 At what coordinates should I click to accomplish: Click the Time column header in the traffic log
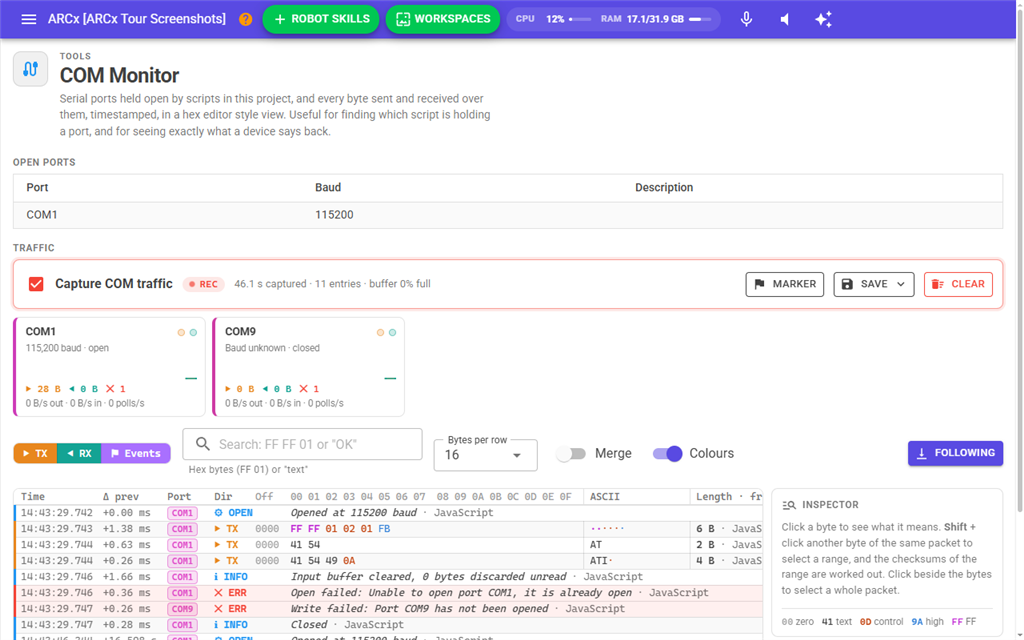pos(33,497)
